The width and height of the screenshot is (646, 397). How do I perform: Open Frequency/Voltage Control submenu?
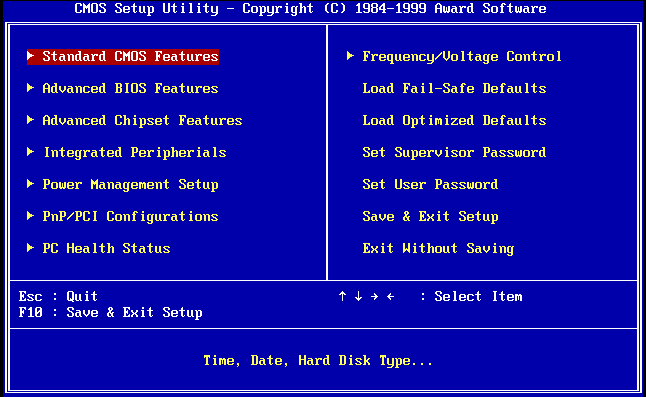462,56
